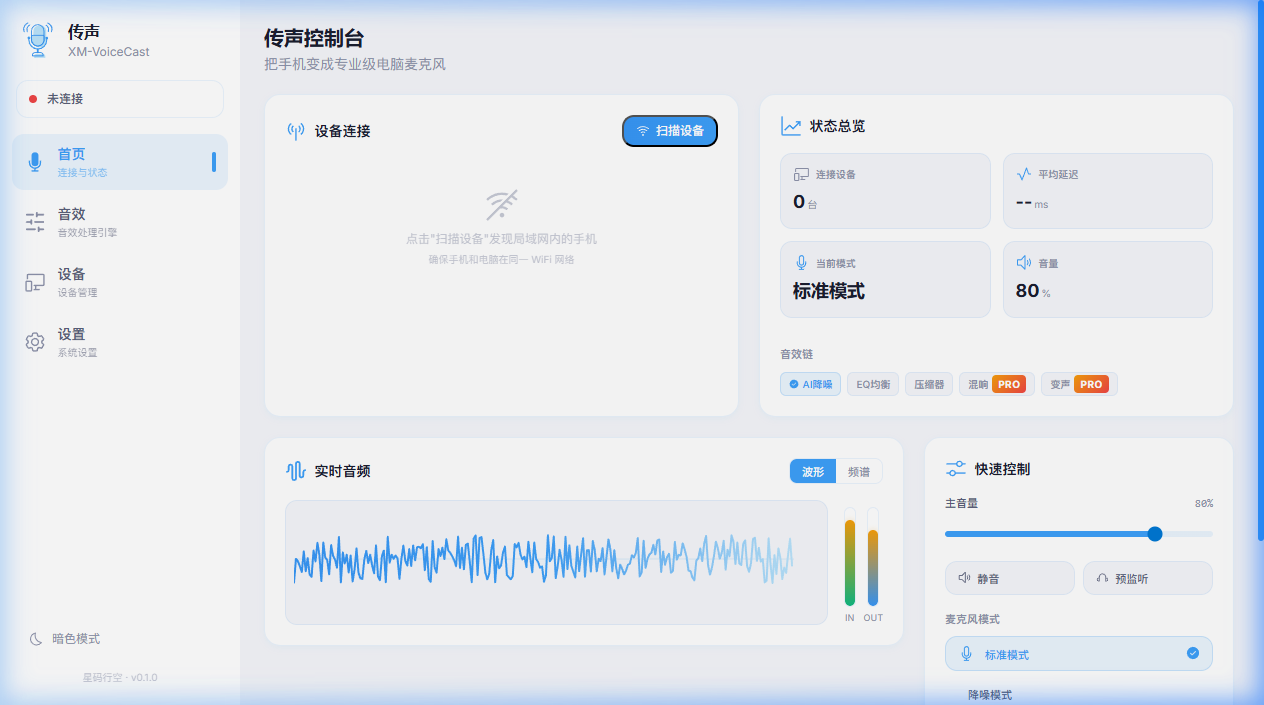Viewport: 1264px width, 705px height.
Task: Click the sound effects sliders icon
Action: click(x=35, y=222)
